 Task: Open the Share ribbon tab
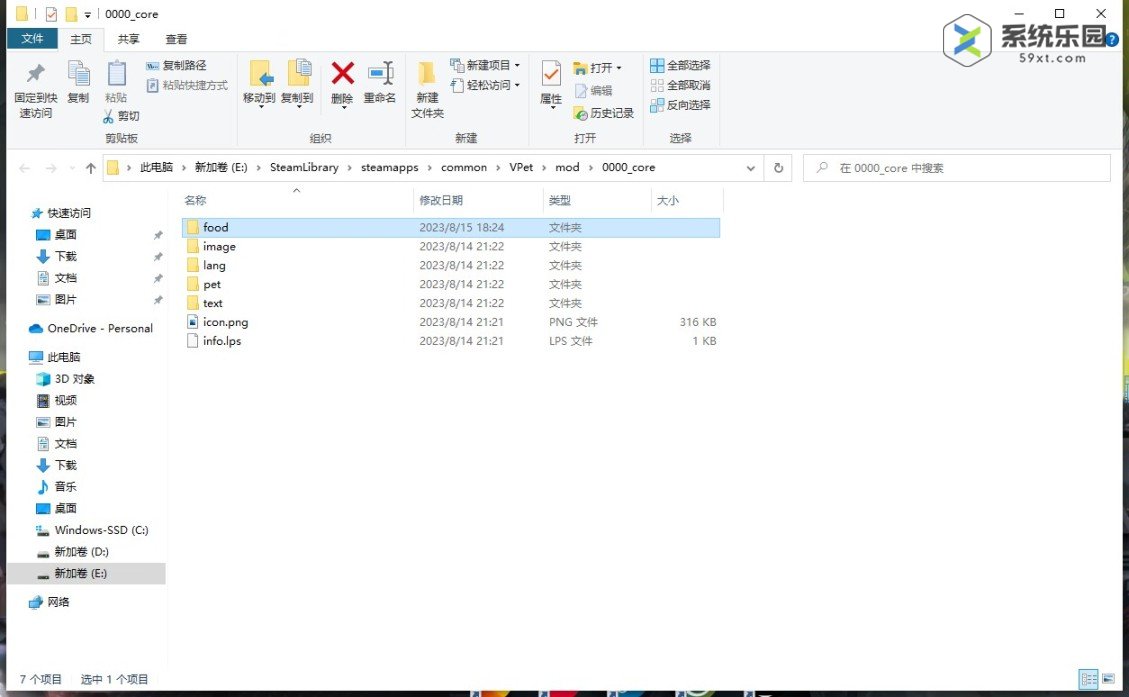[x=128, y=39]
